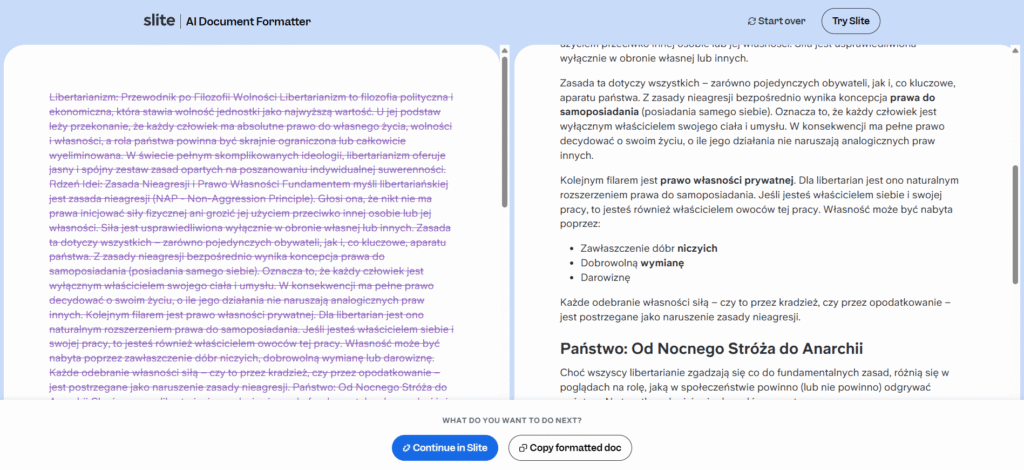Click strikethrough line starting Rdzeń Idei: Zasada Nieagresji
Screen dimensions: 1024x470
[249, 183]
